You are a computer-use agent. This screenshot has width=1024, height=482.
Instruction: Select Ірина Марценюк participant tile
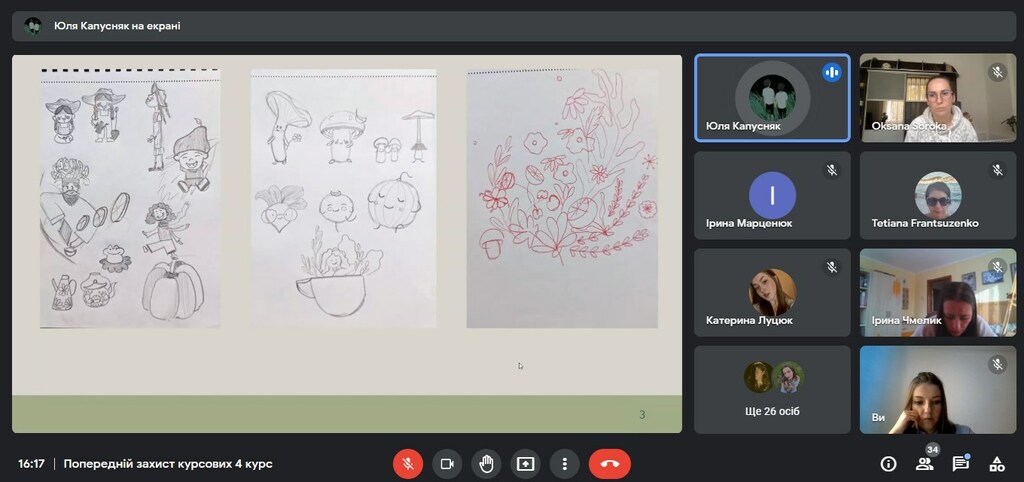[772, 195]
